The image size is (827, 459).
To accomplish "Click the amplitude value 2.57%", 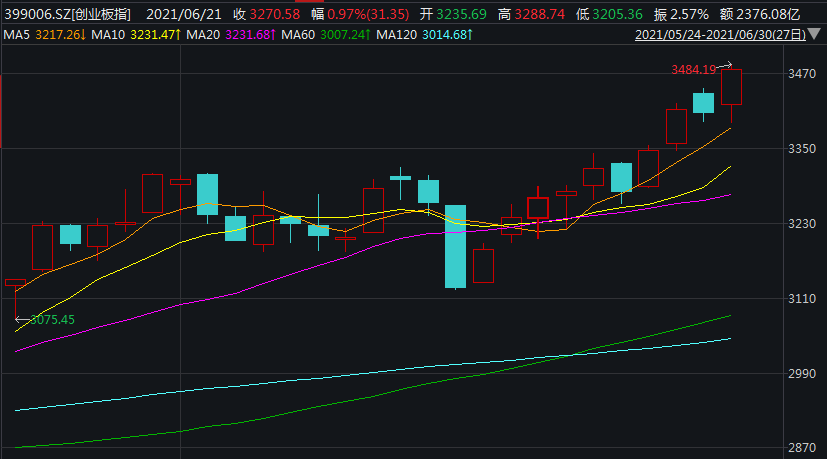I will (x=689, y=14).
